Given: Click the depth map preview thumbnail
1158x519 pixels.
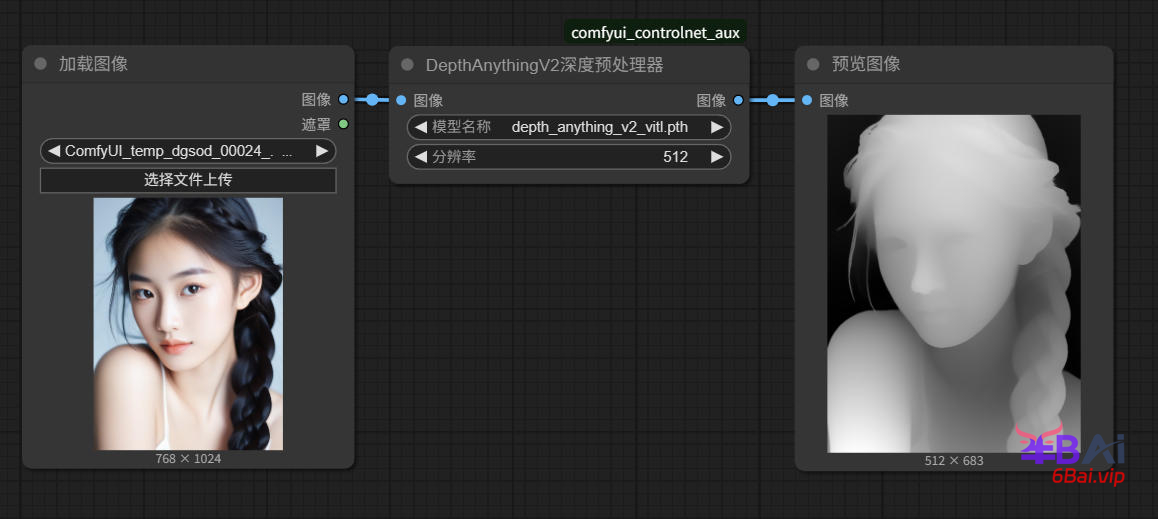Looking at the screenshot, I should pyautogui.click(x=953, y=283).
